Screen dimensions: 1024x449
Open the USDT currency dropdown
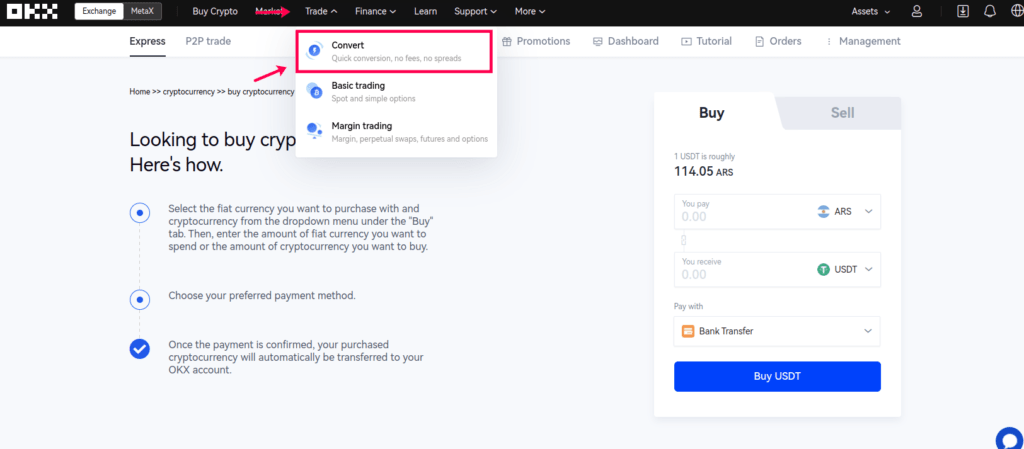(845, 270)
